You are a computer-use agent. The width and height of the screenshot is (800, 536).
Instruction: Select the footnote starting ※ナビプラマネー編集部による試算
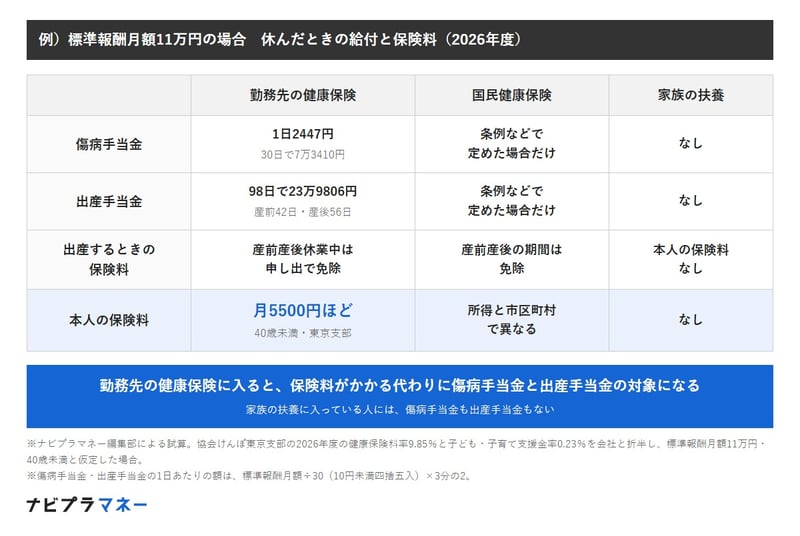point(396,452)
